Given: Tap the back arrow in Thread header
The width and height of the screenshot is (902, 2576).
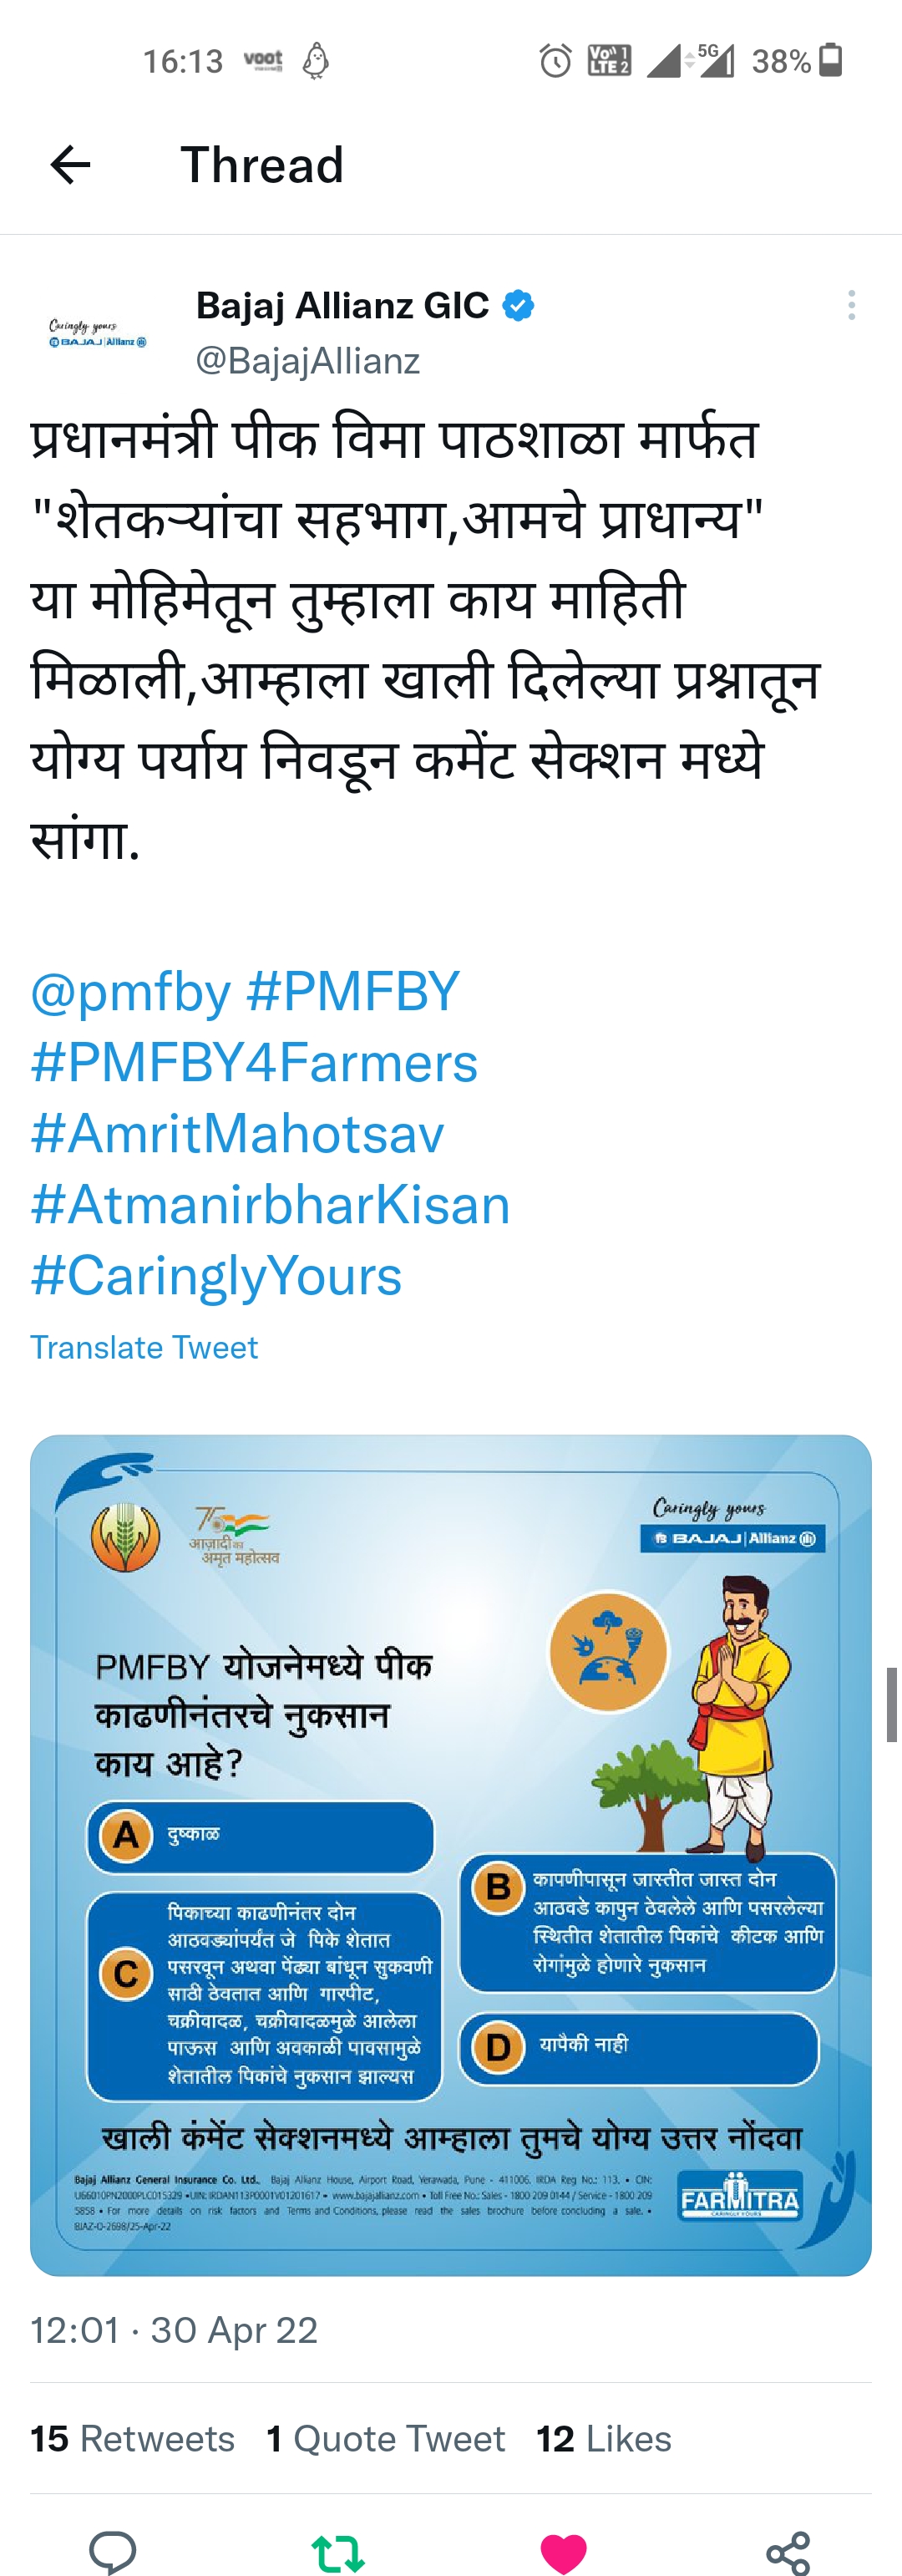Looking at the screenshot, I should (70, 165).
